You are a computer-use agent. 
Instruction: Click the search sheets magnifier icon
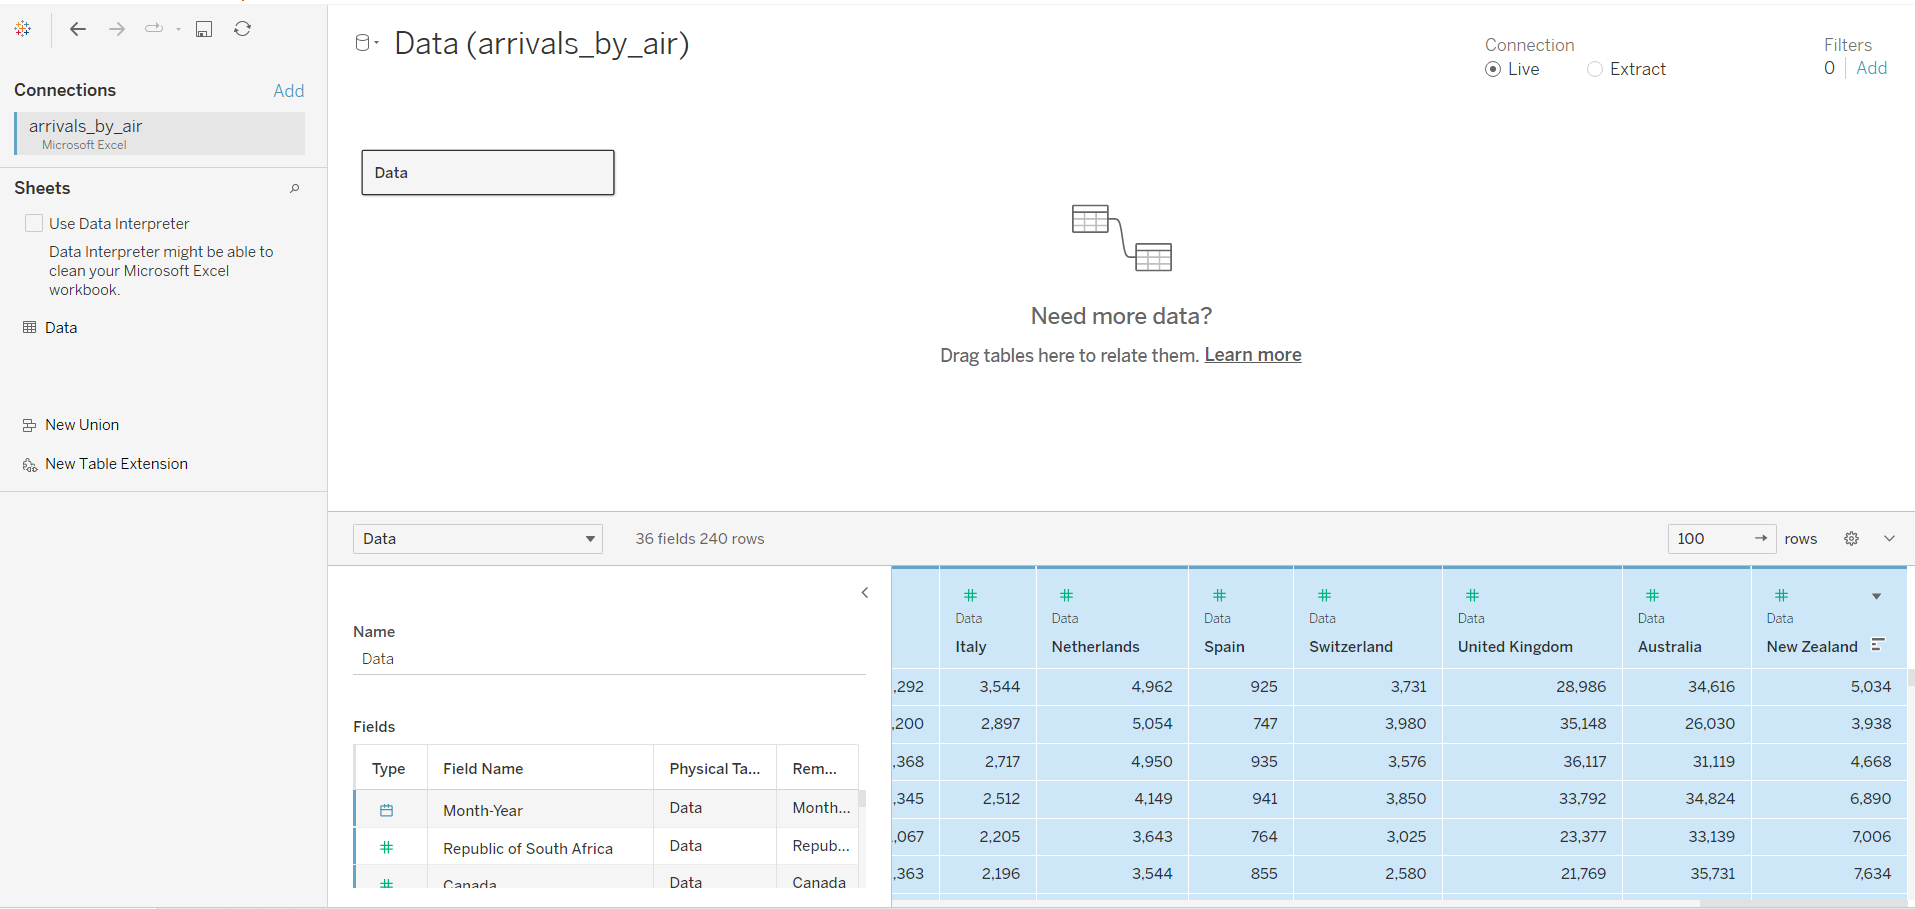coord(295,188)
